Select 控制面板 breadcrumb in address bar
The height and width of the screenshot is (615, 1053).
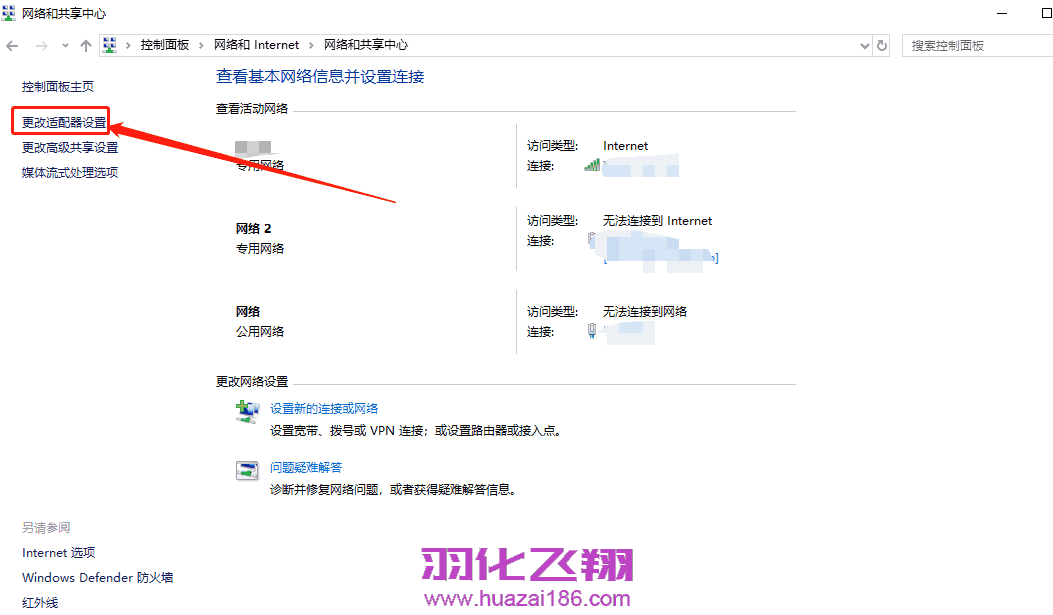coord(165,45)
